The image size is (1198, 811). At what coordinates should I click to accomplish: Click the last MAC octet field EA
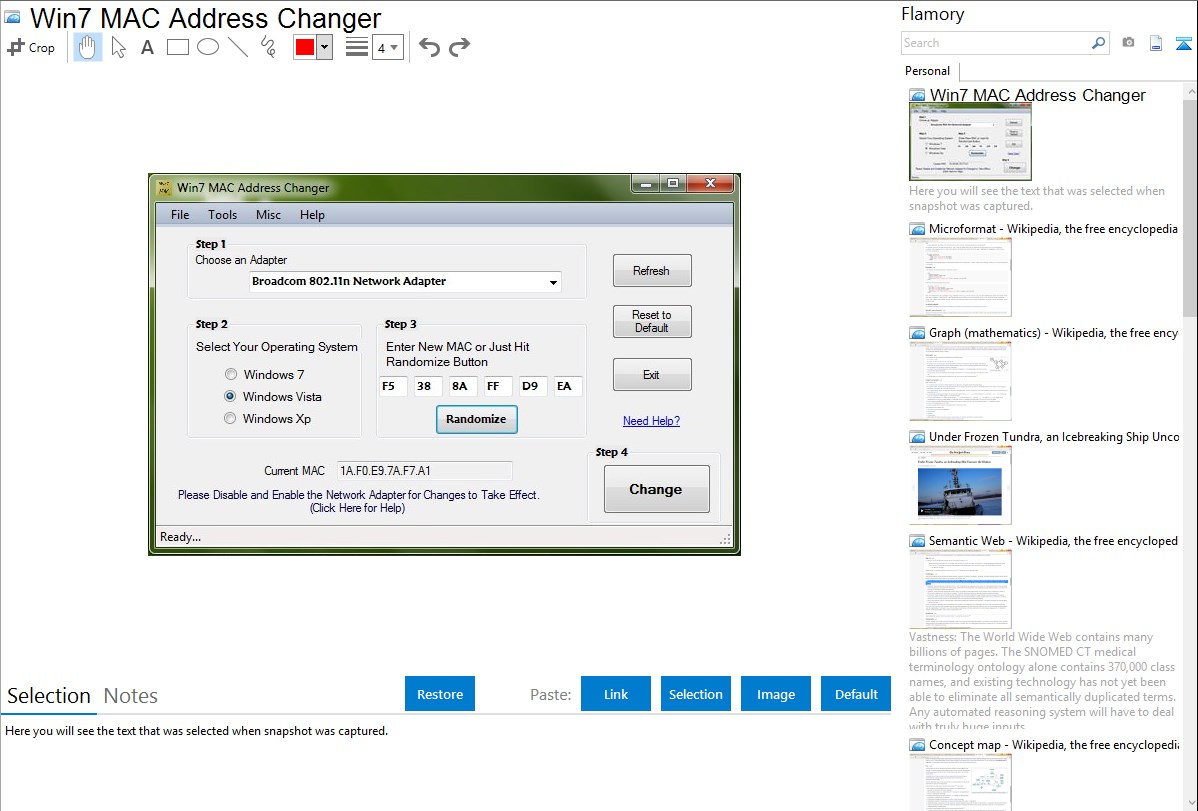[568, 386]
